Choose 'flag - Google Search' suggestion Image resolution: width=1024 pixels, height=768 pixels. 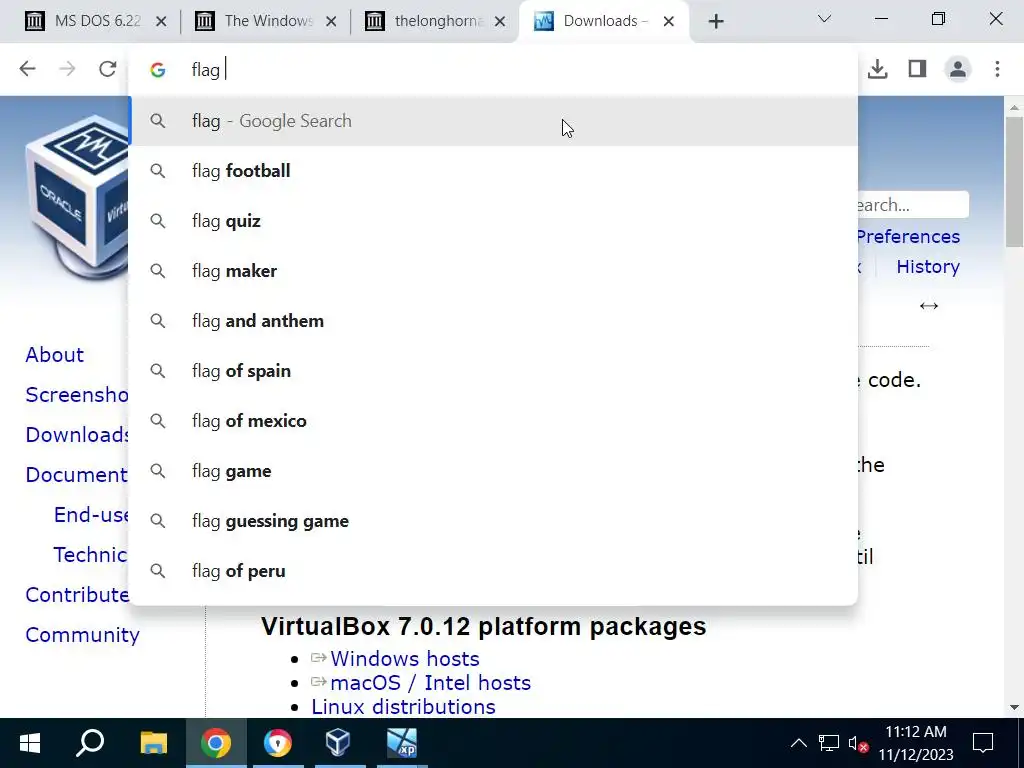(x=494, y=121)
